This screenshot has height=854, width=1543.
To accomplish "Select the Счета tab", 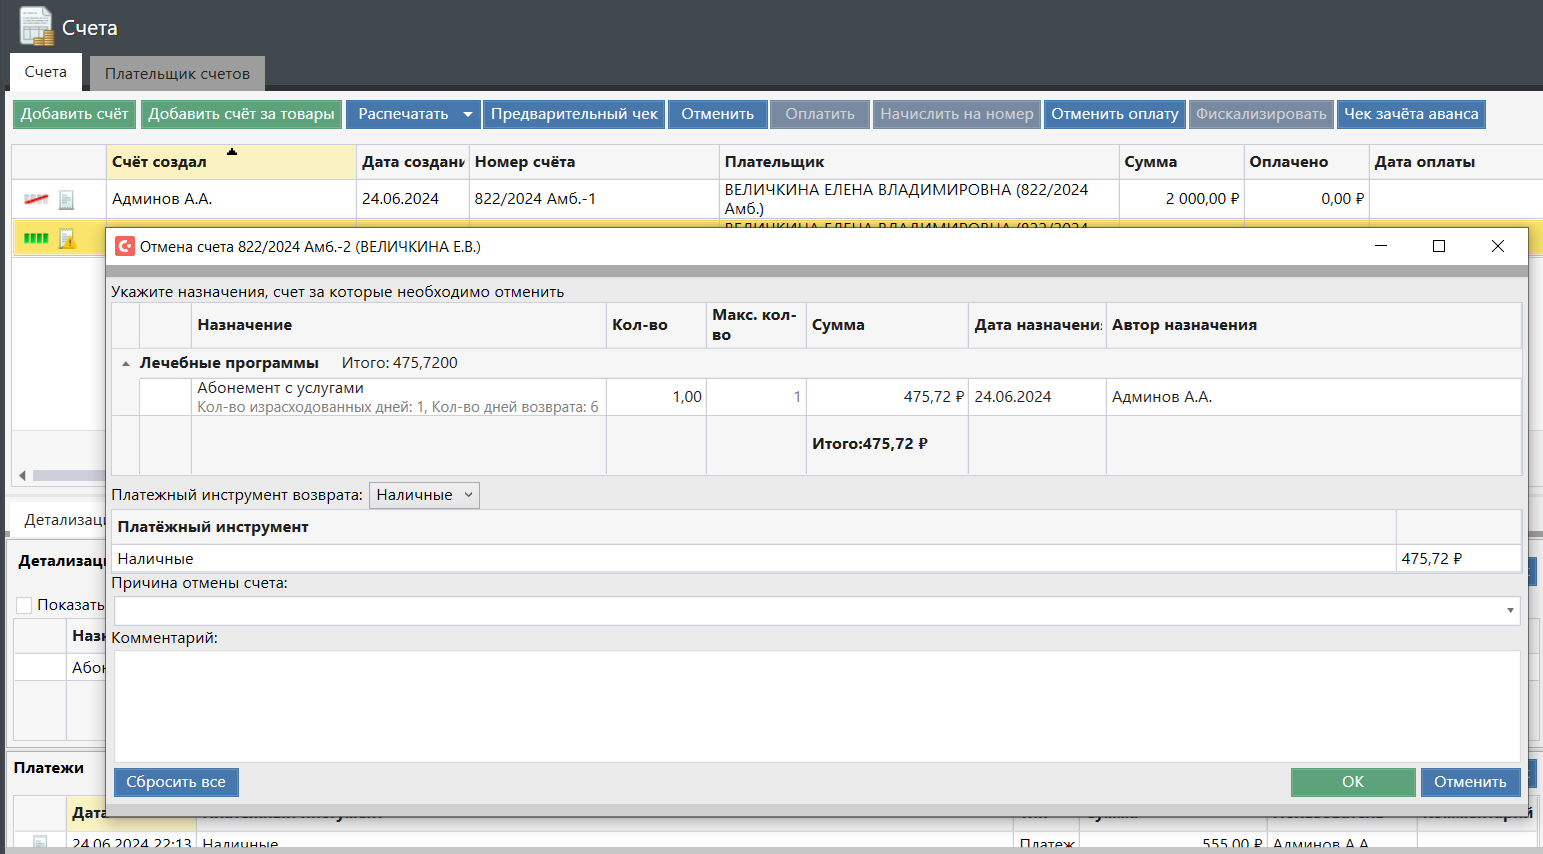I will (x=46, y=73).
